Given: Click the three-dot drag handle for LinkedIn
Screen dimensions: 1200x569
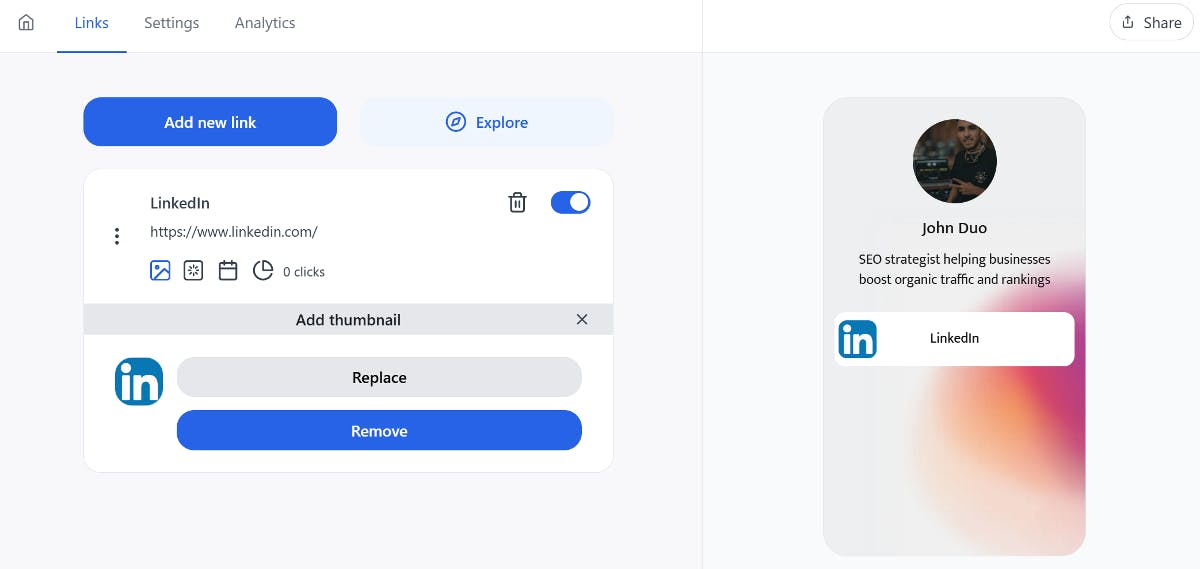Looking at the screenshot, I should point(117,236).
